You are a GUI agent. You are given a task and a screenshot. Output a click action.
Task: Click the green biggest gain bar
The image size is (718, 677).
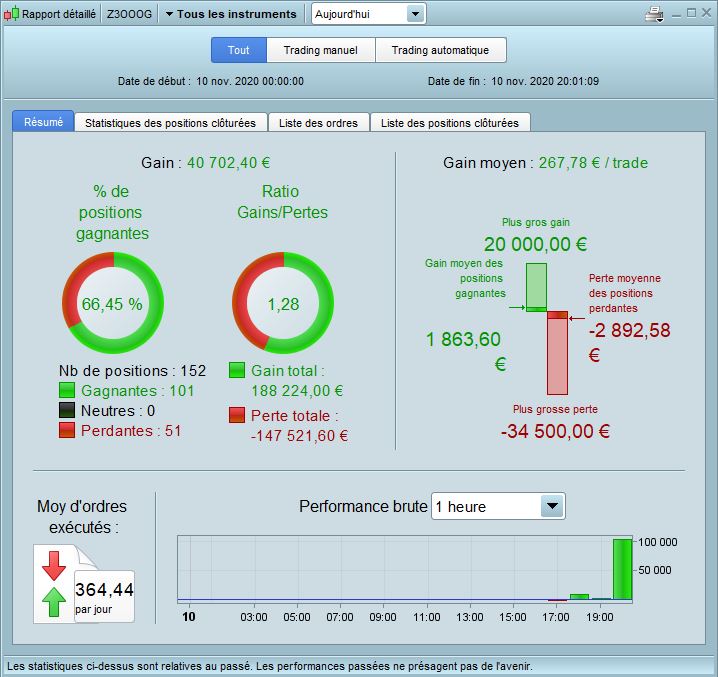click(x=536, y=287)
